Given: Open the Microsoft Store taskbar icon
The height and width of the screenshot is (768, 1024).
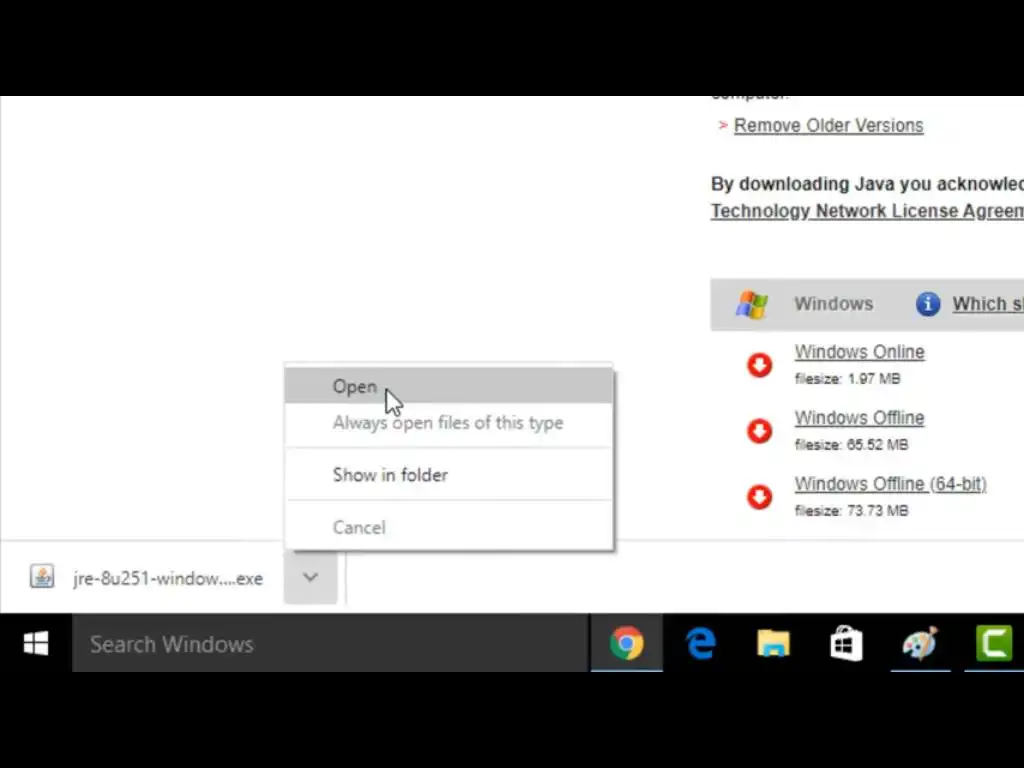Looking at the screenshot, I should coord(846,643).
